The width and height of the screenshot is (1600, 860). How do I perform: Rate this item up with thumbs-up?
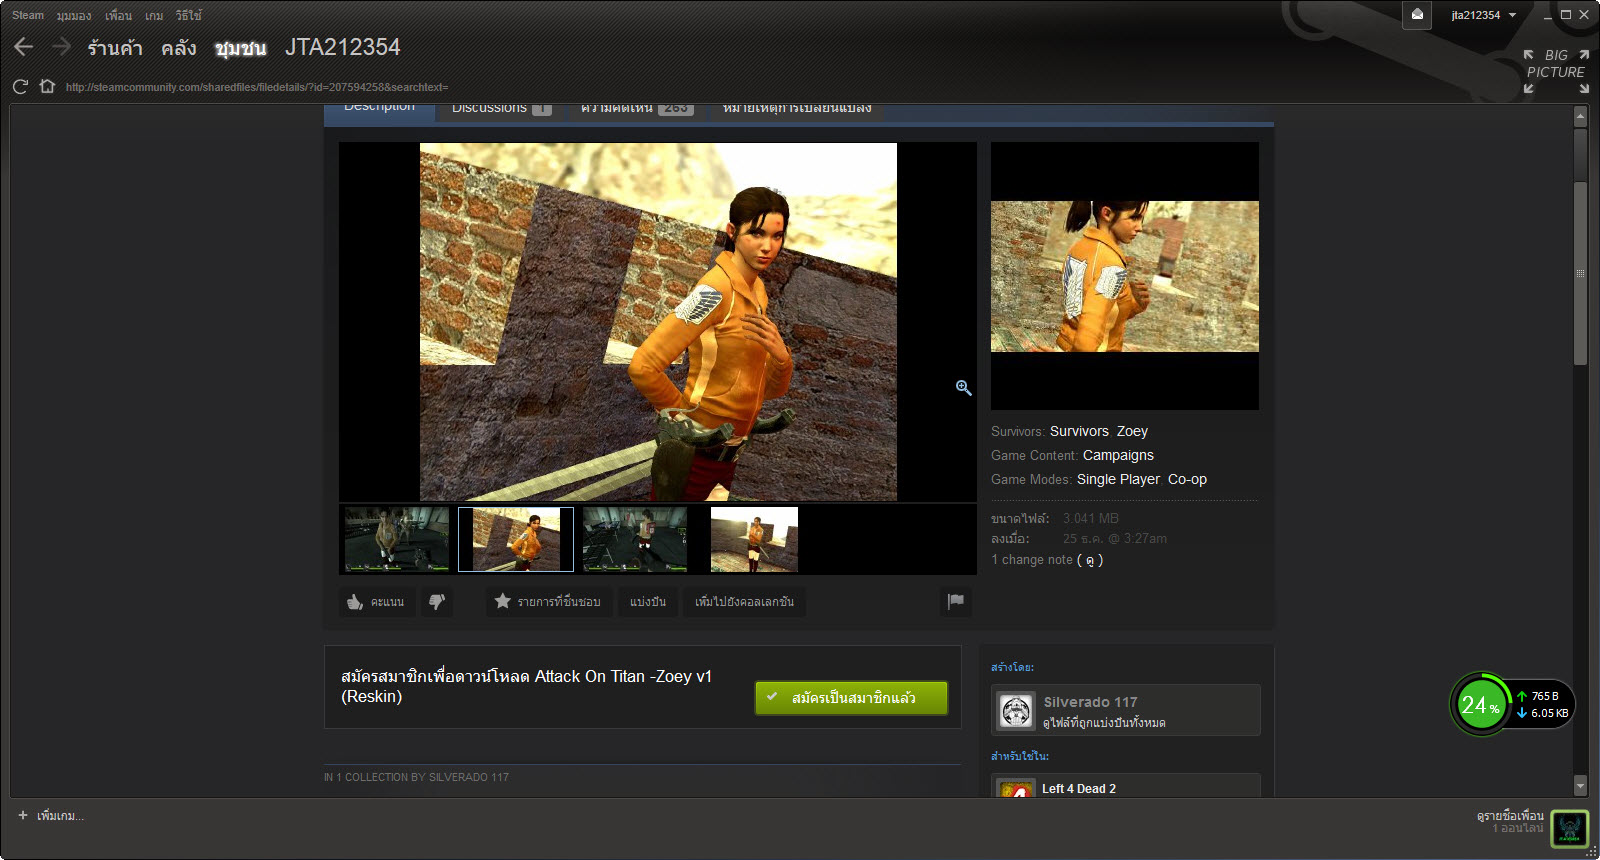click(x=376, y=602)
